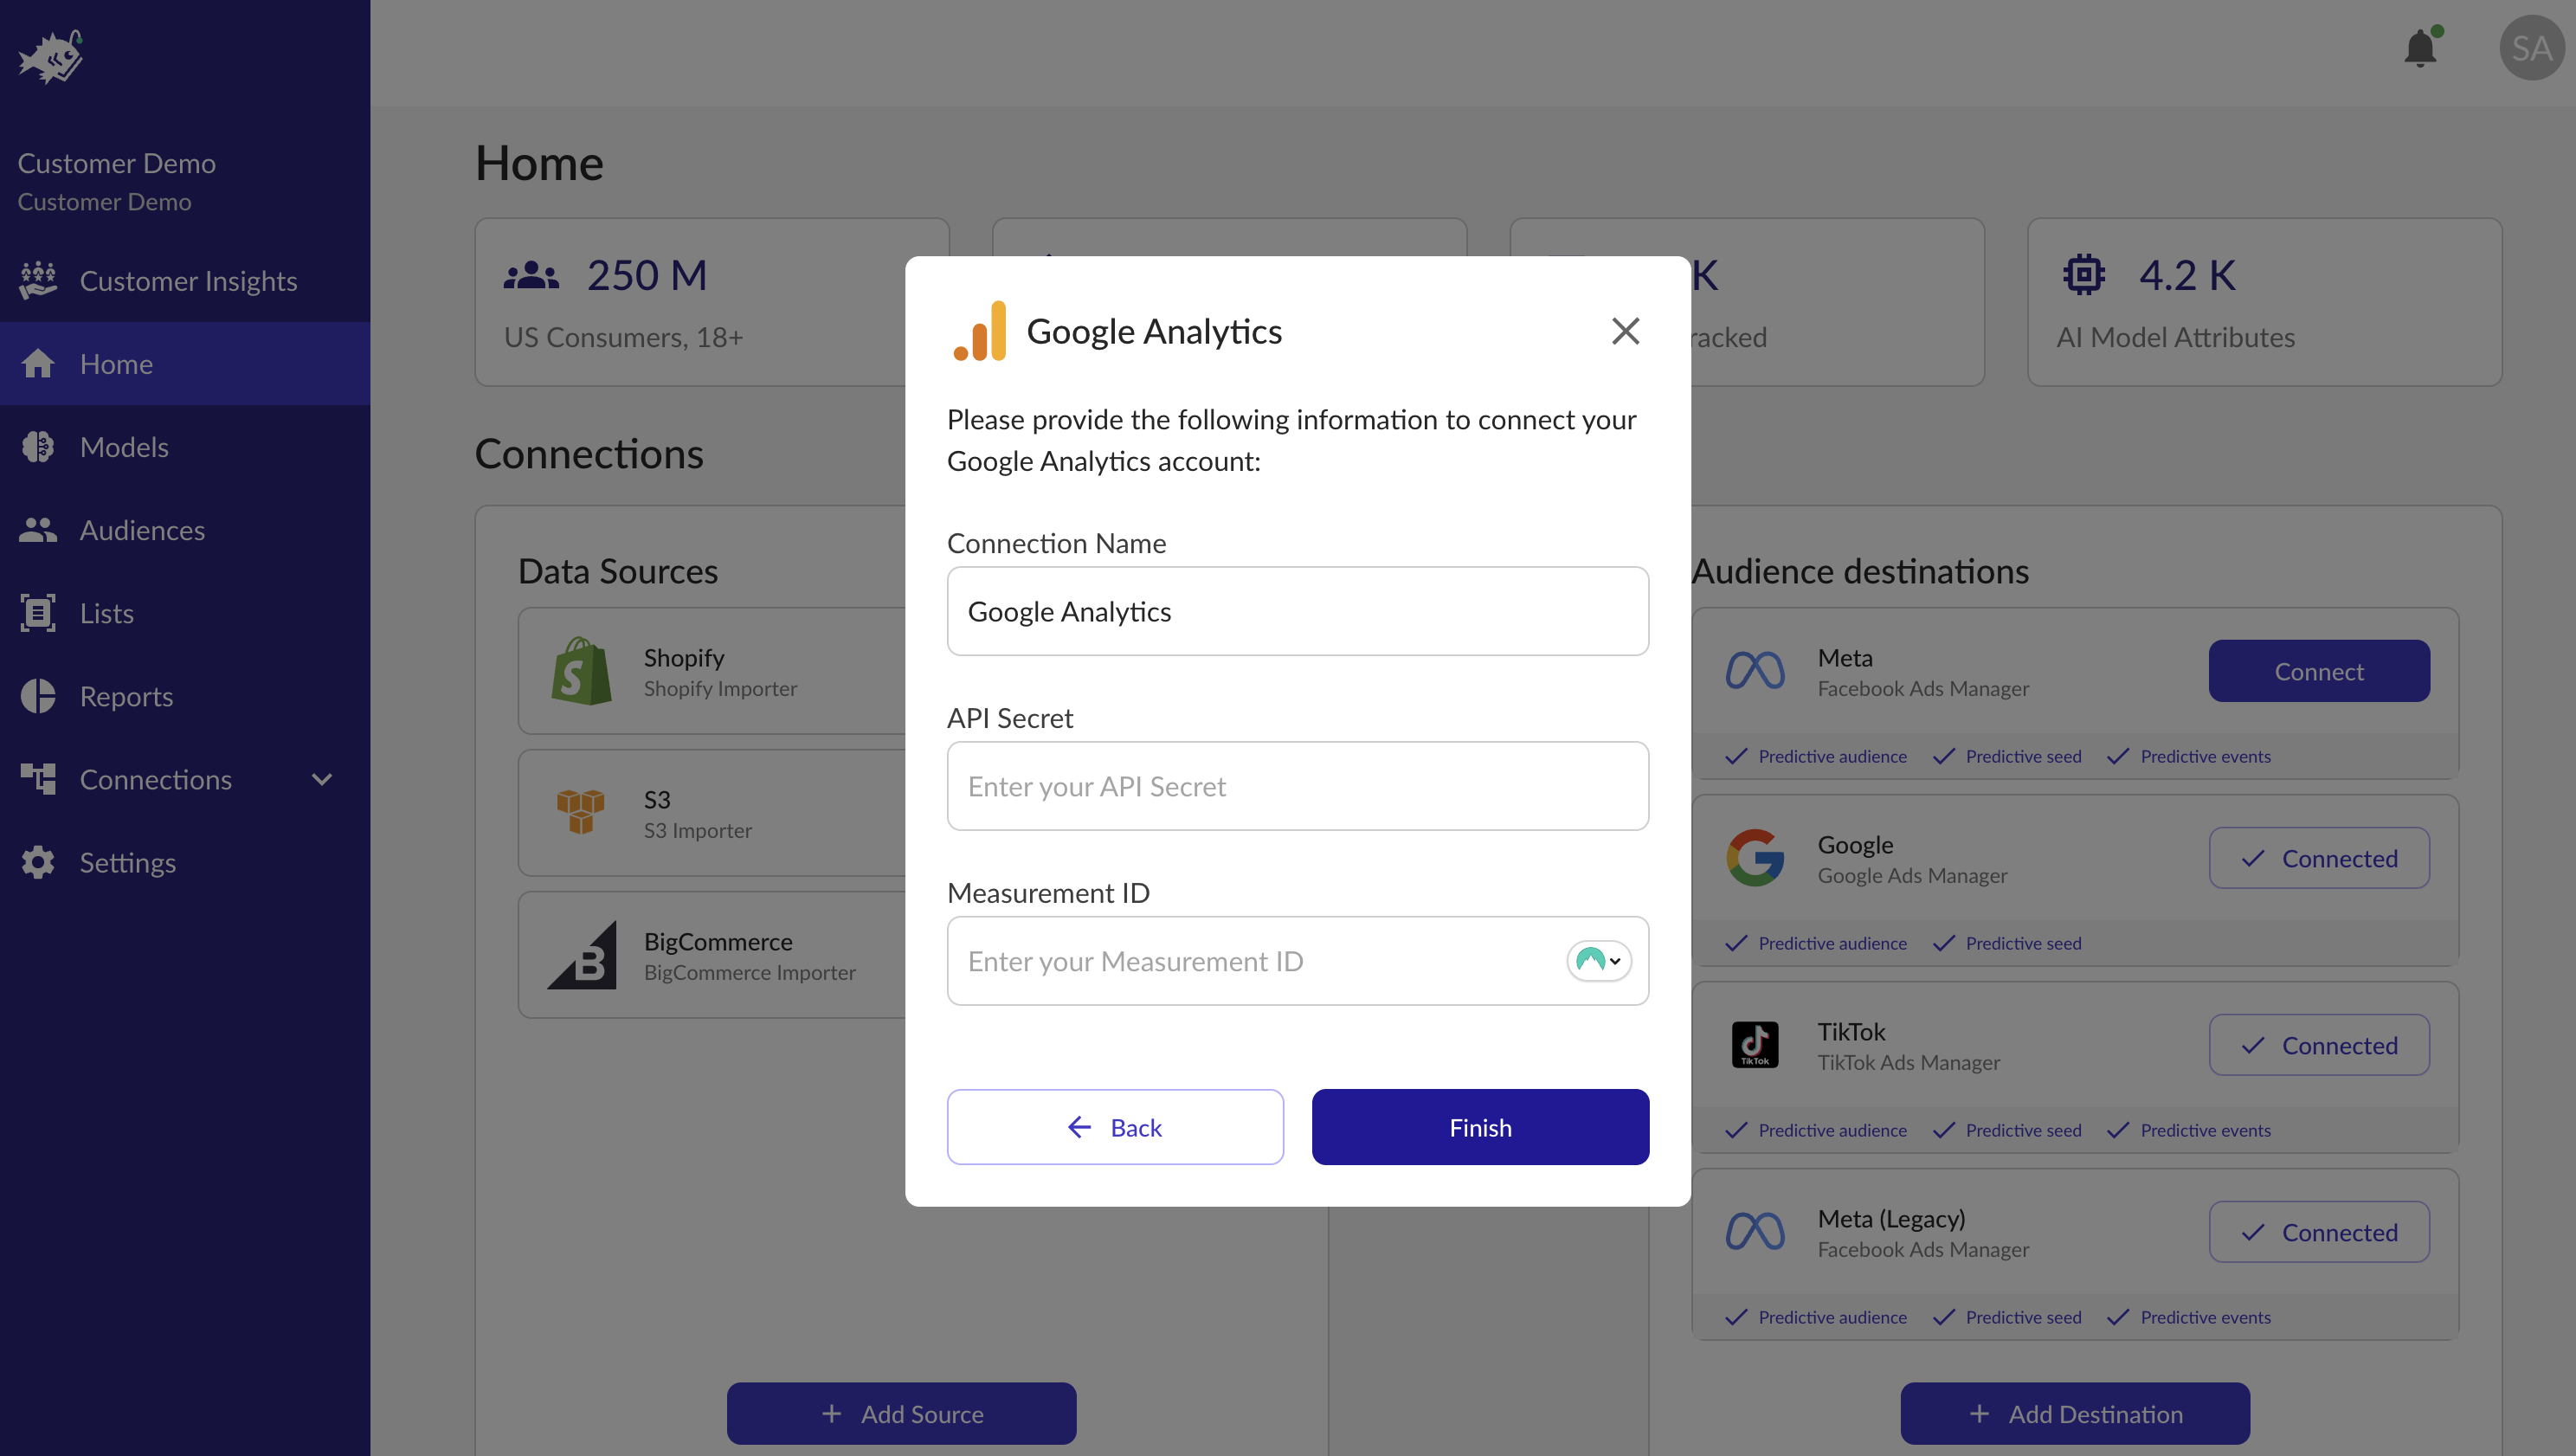Open the Models section
This screenshot has height=1456, width=2576.
(x=185, y=446)
